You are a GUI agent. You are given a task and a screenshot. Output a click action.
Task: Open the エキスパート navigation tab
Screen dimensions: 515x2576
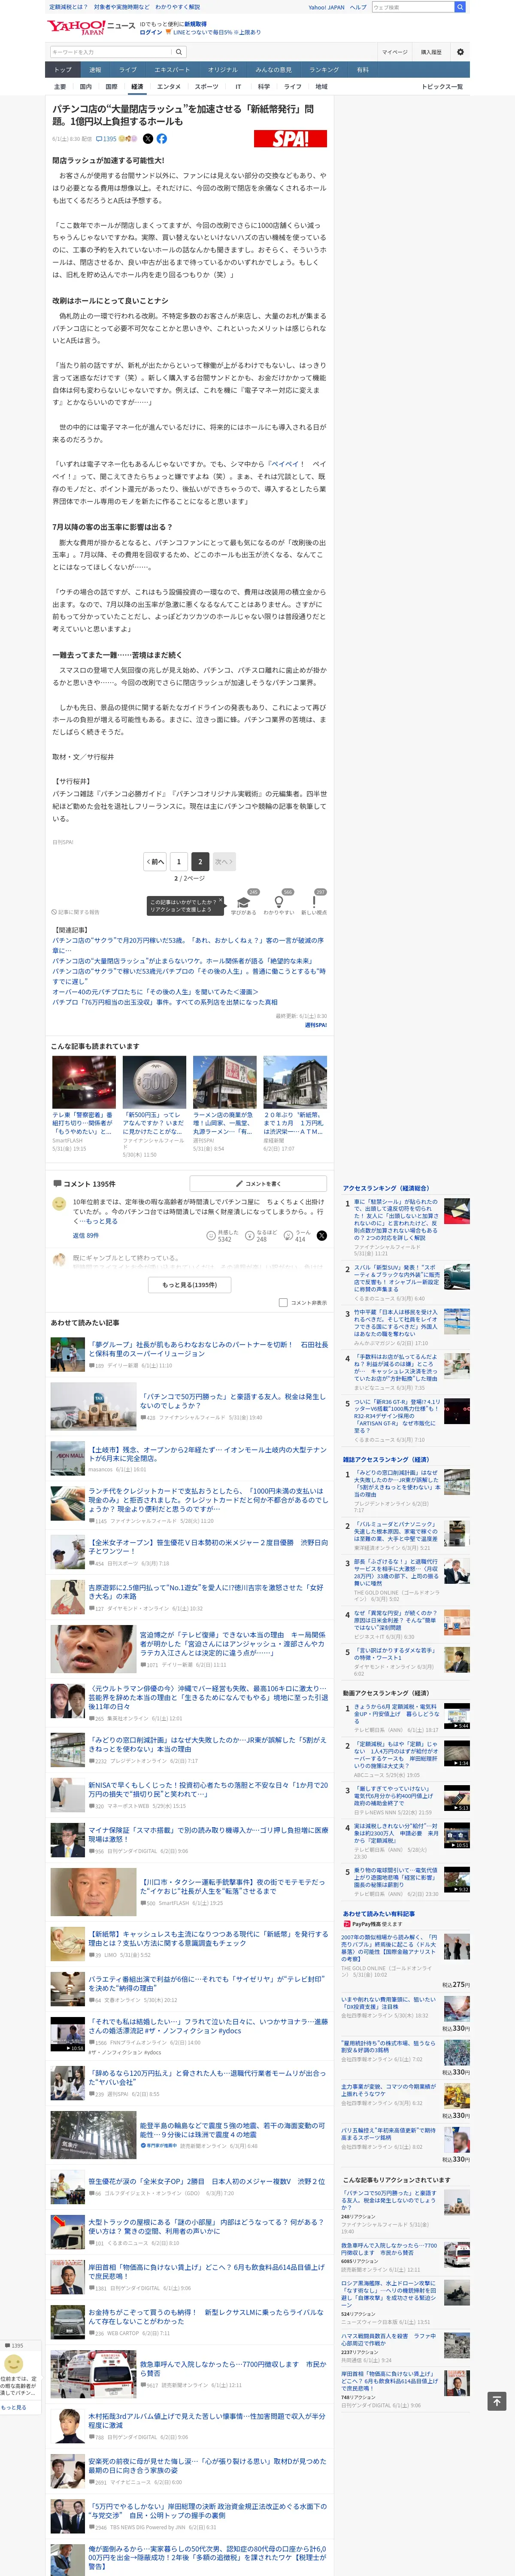pos(172,70)
